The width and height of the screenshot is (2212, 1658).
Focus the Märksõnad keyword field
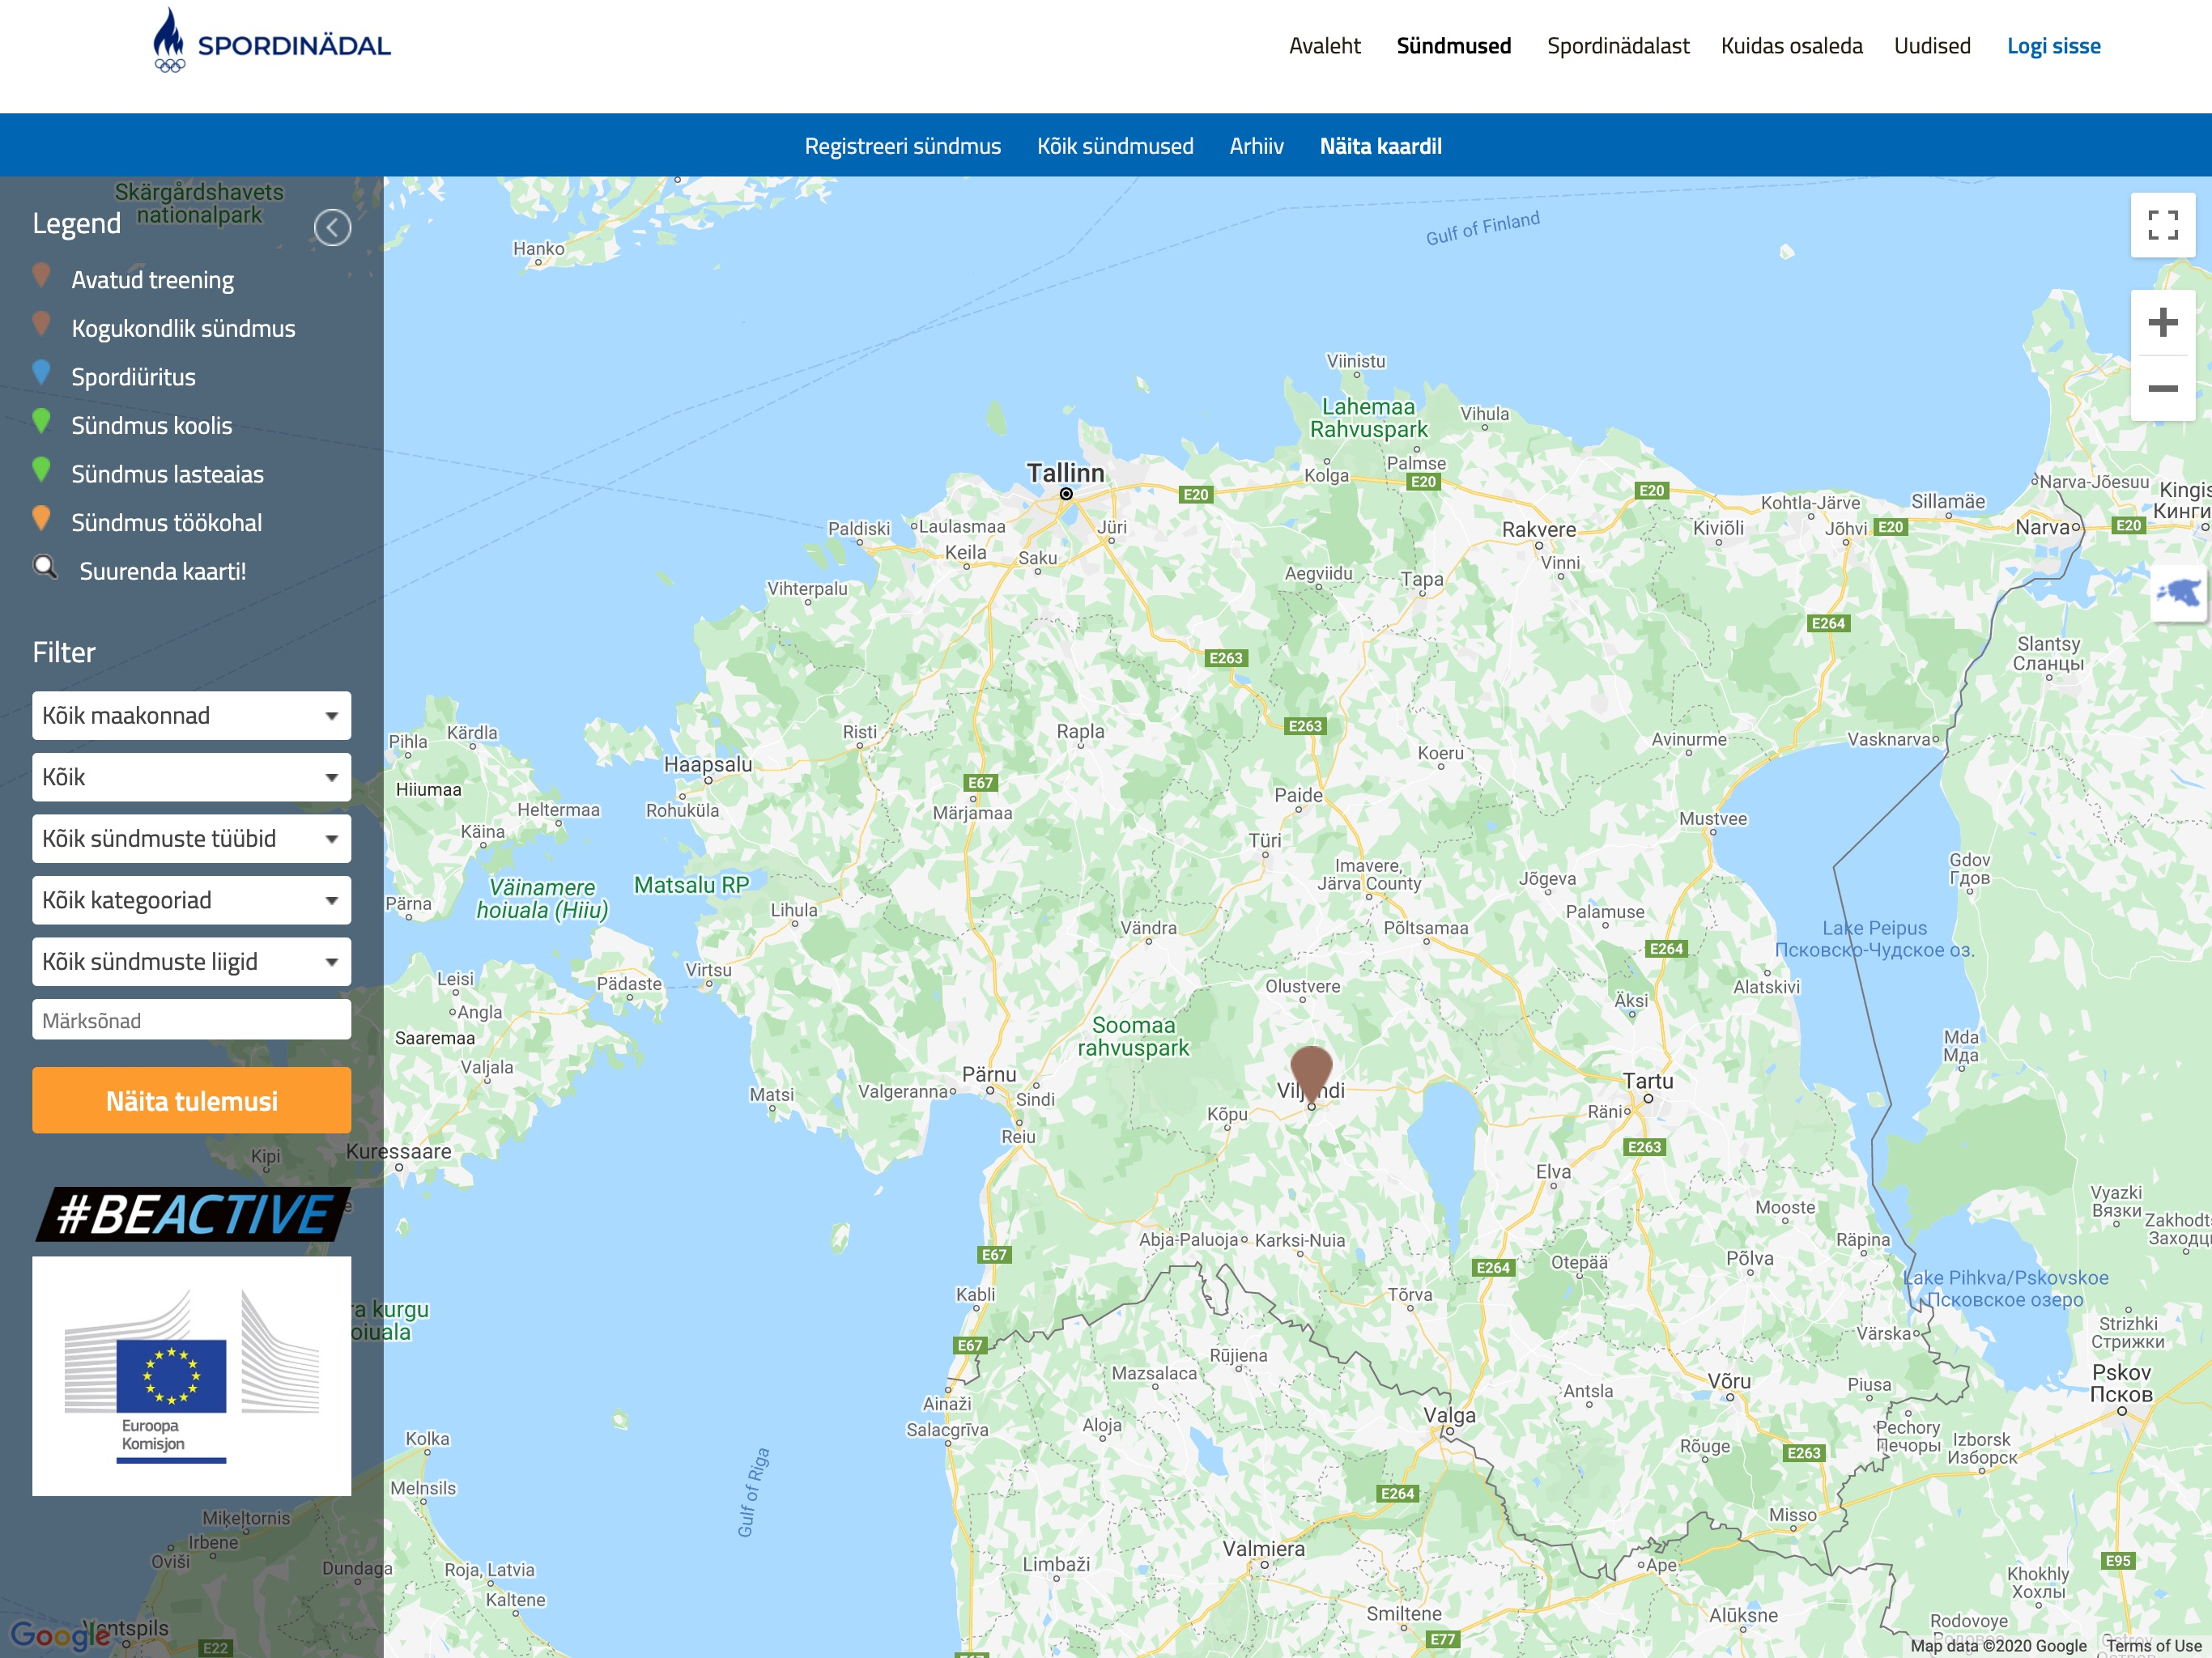coord(191,1020)
